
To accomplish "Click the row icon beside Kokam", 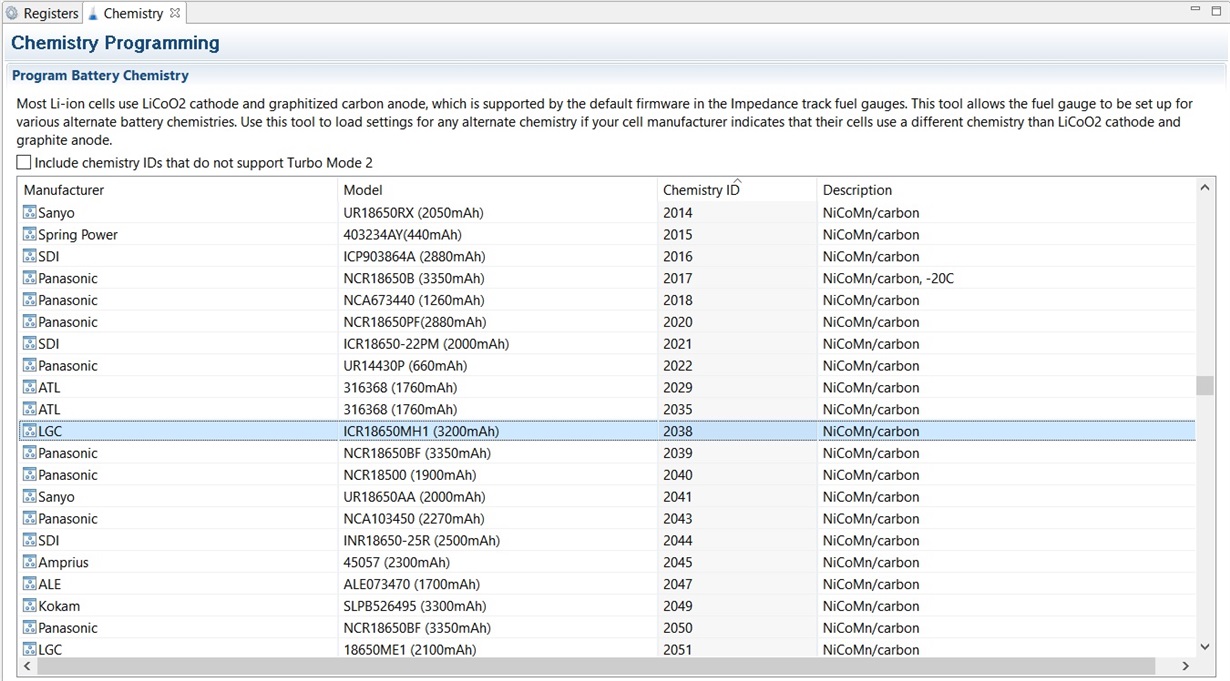I will [29, 606].
